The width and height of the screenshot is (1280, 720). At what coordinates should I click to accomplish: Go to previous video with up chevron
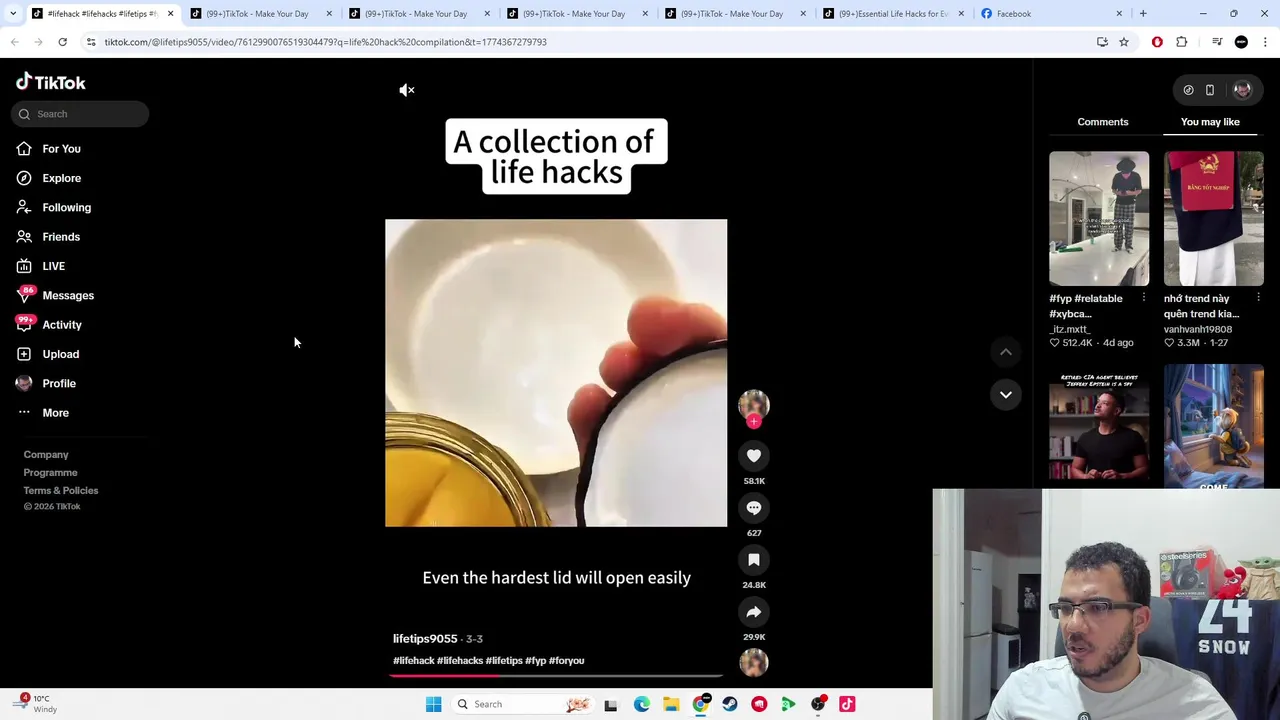(x=1006, y=352)
